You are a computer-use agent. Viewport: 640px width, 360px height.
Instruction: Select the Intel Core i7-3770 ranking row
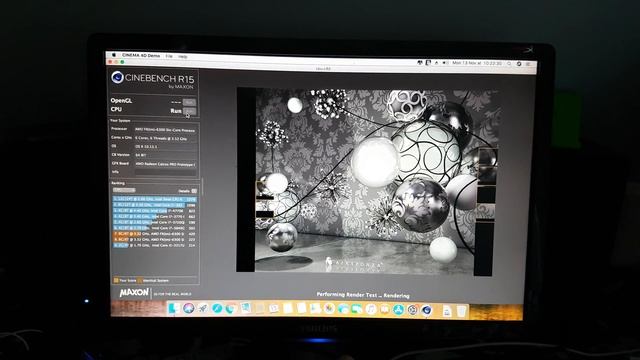point(154,216)
